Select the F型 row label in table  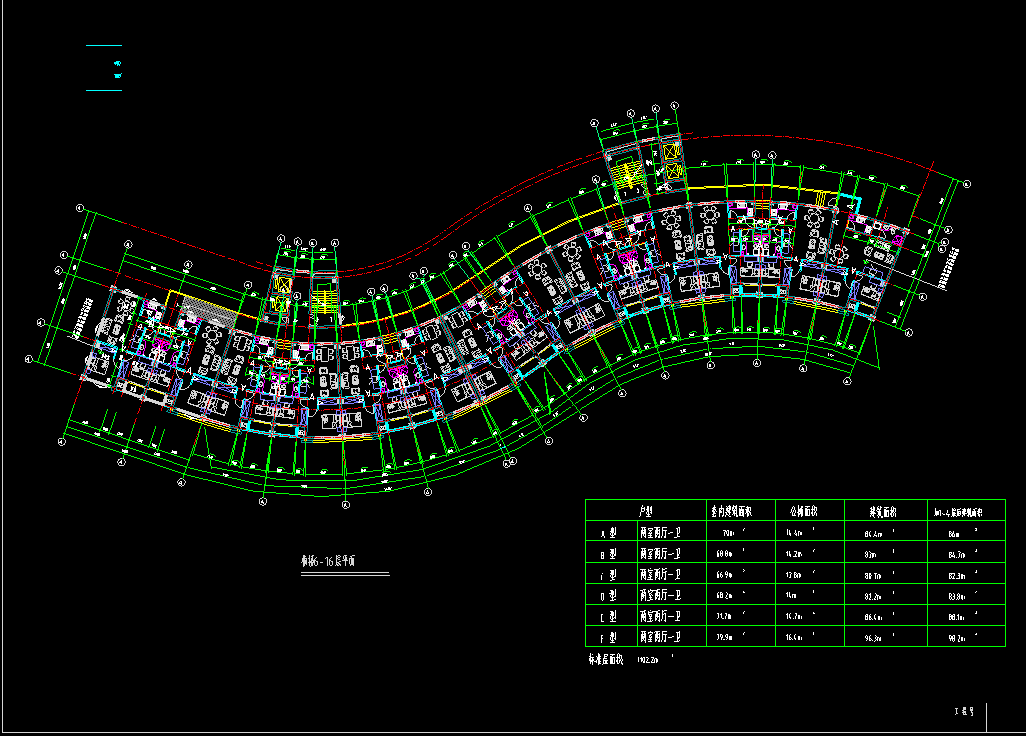(607, 637)
